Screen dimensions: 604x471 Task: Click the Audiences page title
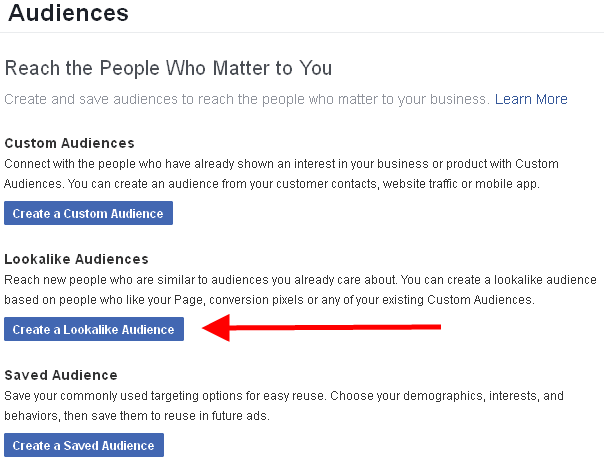(69, 14)
